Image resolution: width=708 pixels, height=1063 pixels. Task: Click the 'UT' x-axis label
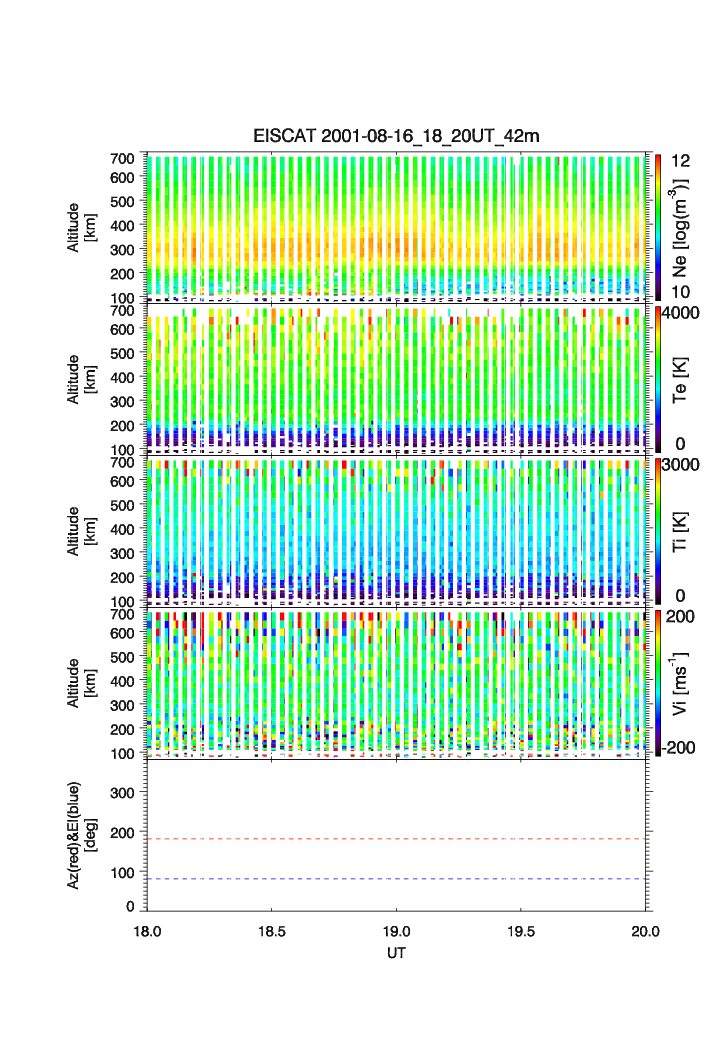tap(396, 952)
